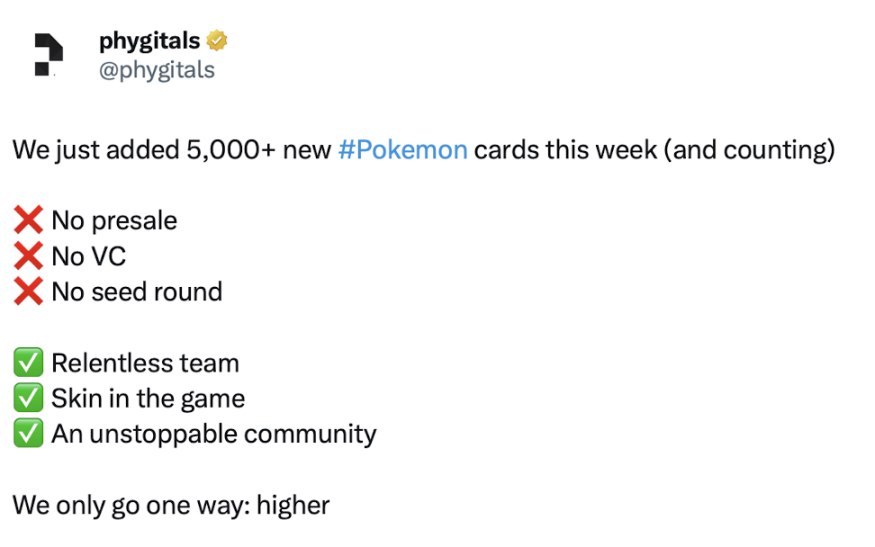Click the phygitals profile avatar logo
Viewport: 875px width, 547px height.
(47, 55)
